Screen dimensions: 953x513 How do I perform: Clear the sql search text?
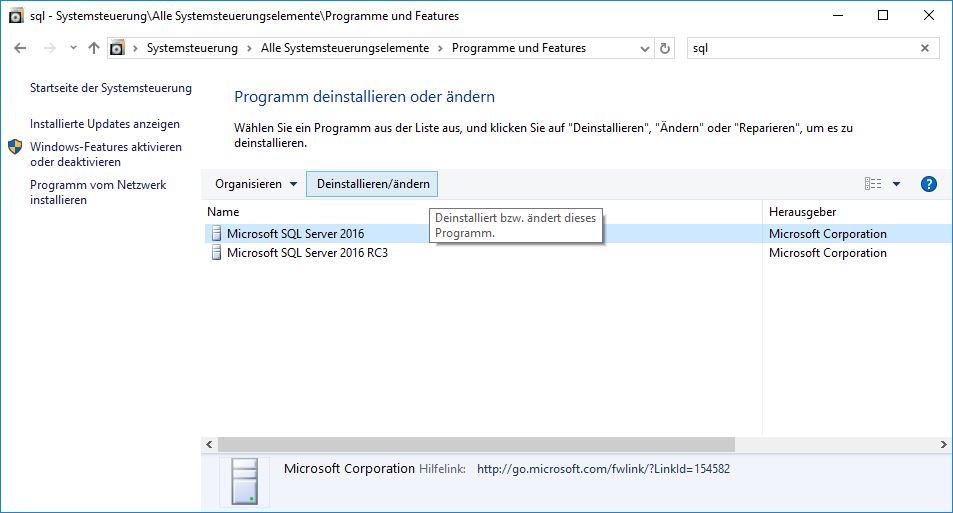tap(925, 48)
